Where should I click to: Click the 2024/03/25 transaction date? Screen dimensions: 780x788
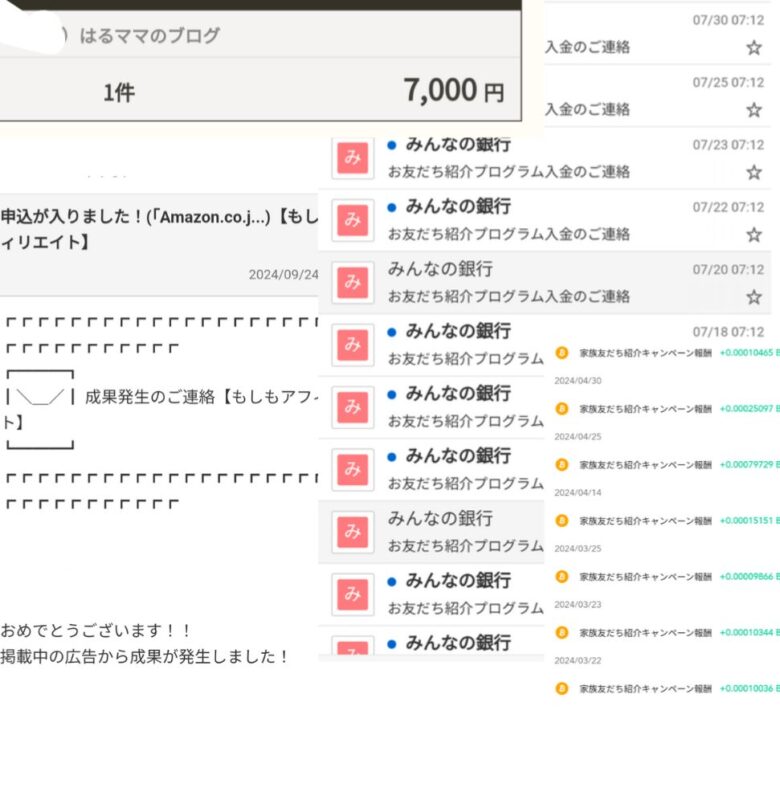(x=578, y=549)
